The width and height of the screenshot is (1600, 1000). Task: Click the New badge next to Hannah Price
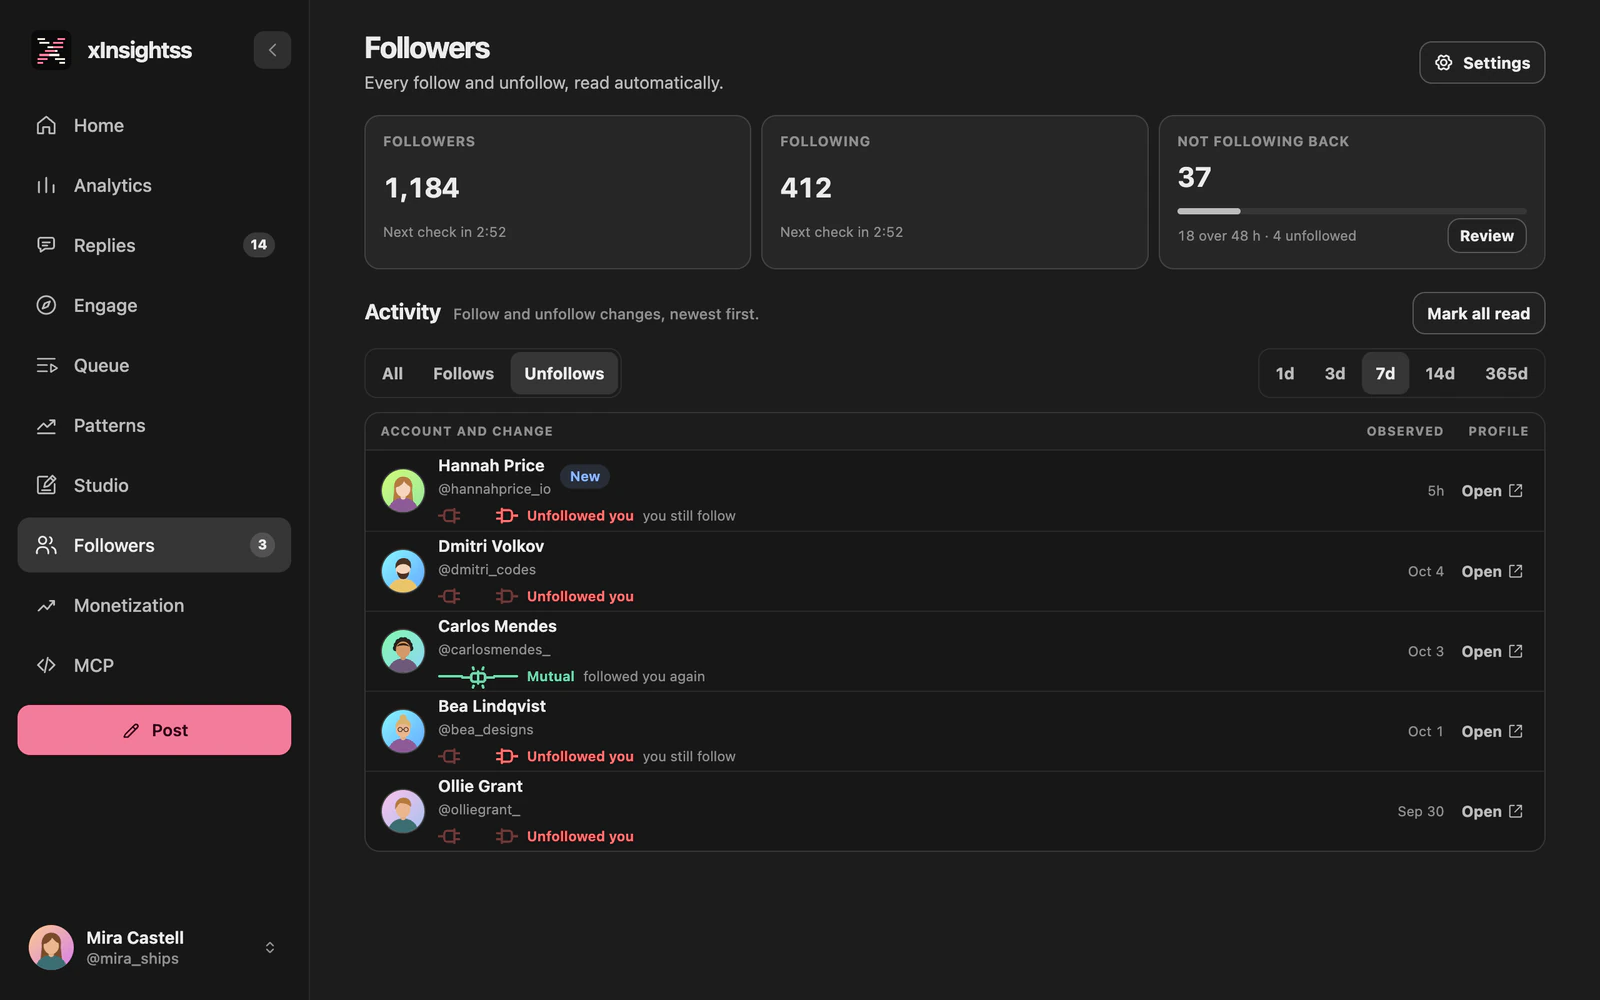[x=585, y=476]
